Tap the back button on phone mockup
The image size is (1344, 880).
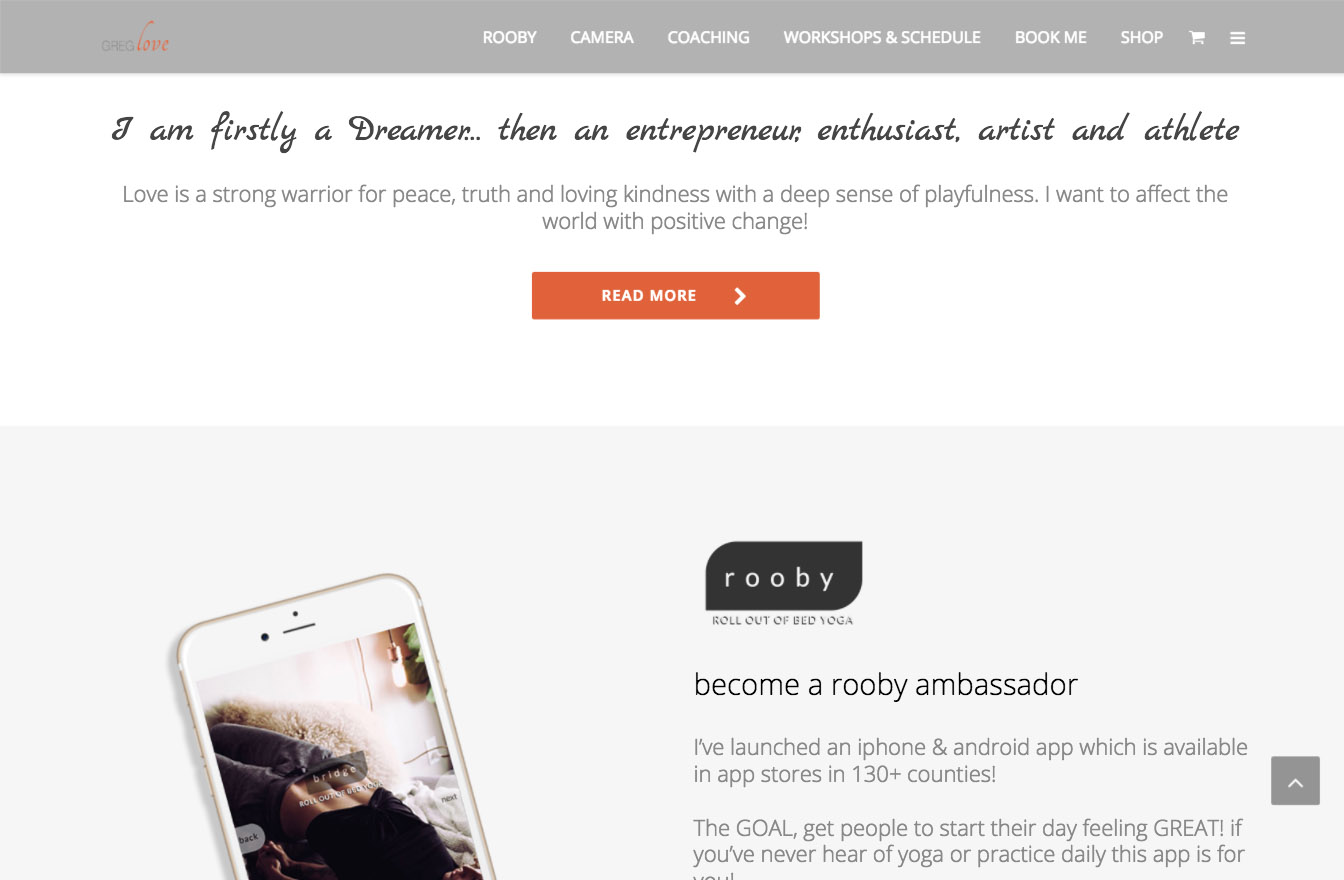(247, 838)
